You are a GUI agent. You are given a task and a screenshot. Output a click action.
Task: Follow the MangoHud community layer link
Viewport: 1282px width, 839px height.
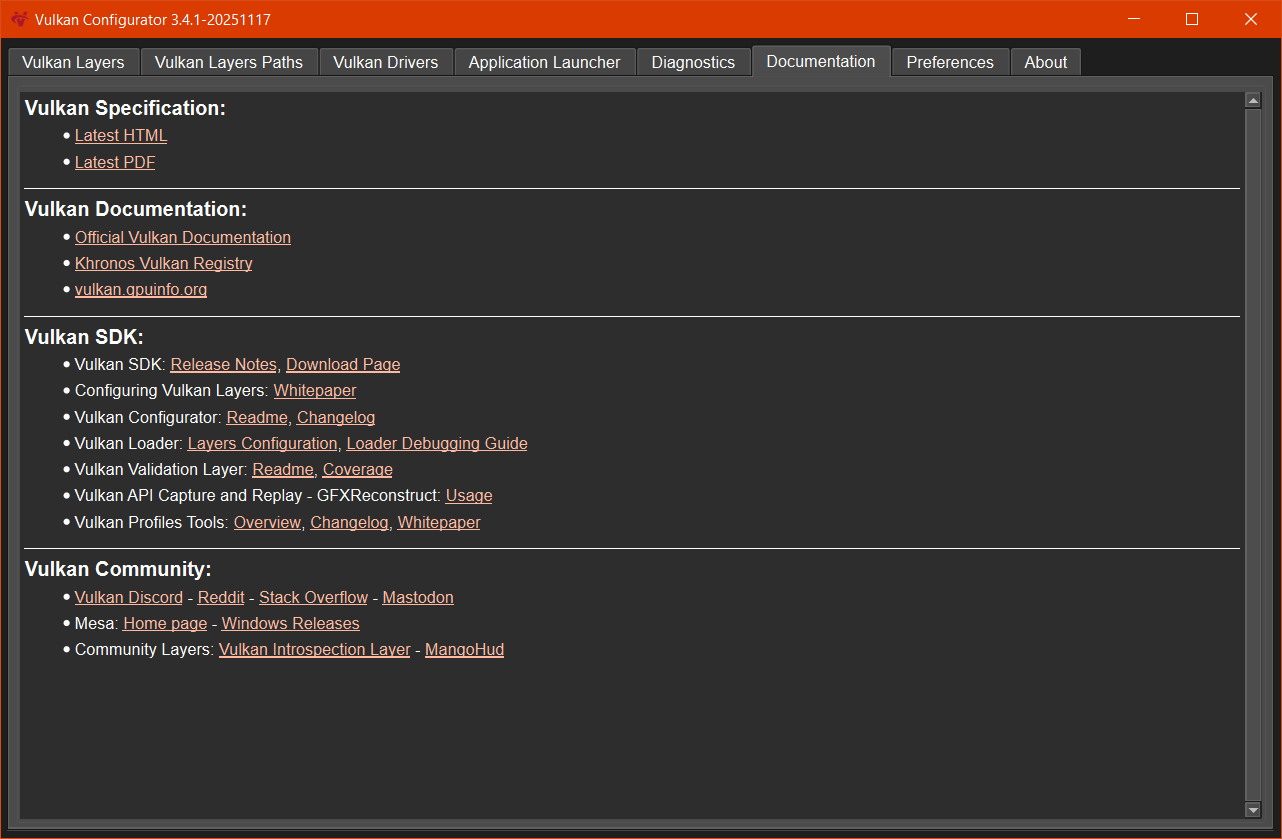(x=464, y=650)
